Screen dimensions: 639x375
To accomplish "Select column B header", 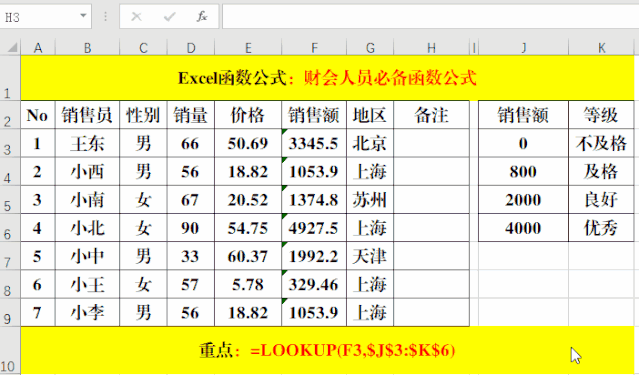I will (x=87, y=48).
